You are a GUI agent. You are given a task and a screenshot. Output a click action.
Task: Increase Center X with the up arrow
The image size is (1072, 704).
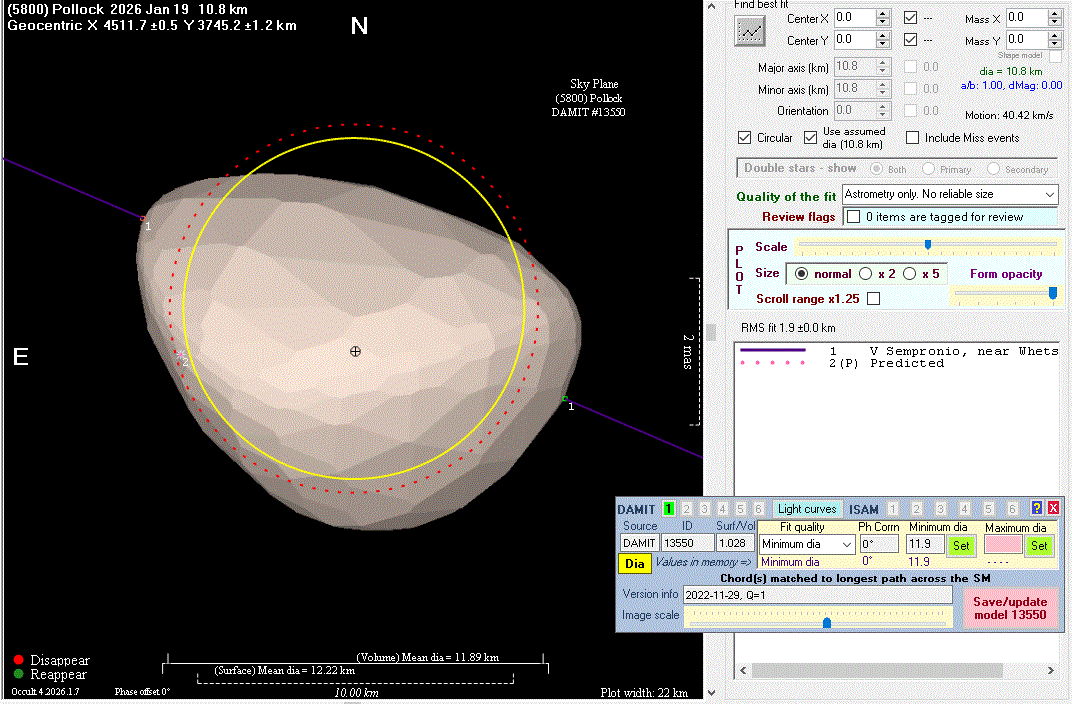pos(882,13)
